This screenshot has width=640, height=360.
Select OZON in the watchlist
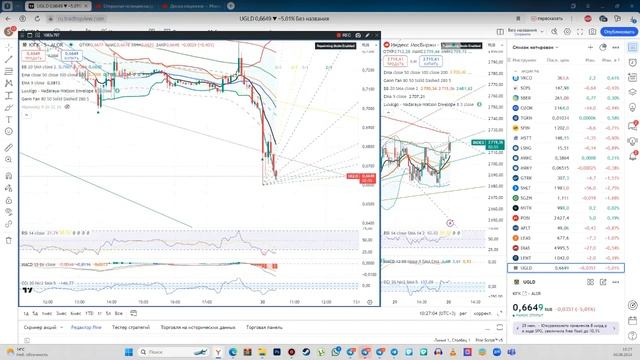pos(566,108)
